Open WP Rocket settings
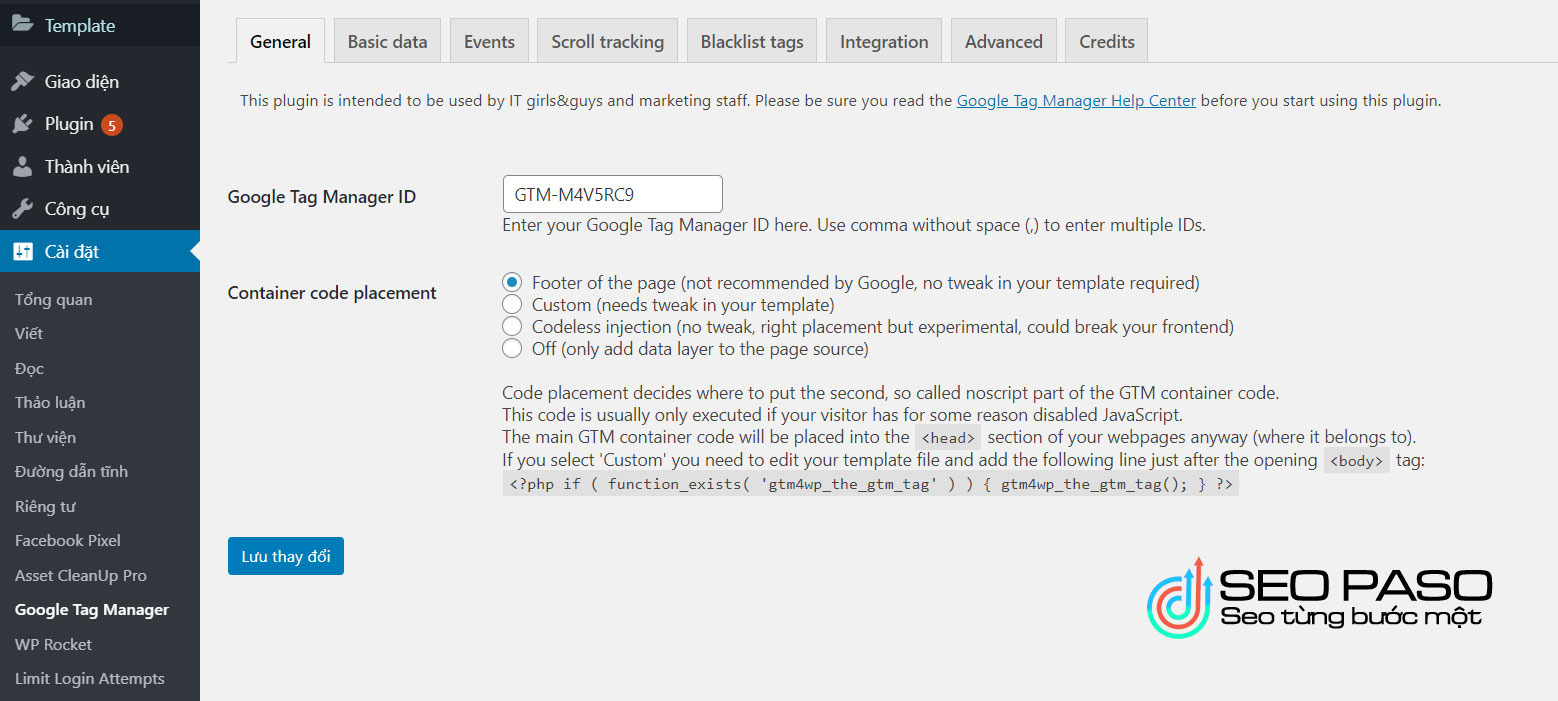The image size is (1558, 701). click(53, 644)
